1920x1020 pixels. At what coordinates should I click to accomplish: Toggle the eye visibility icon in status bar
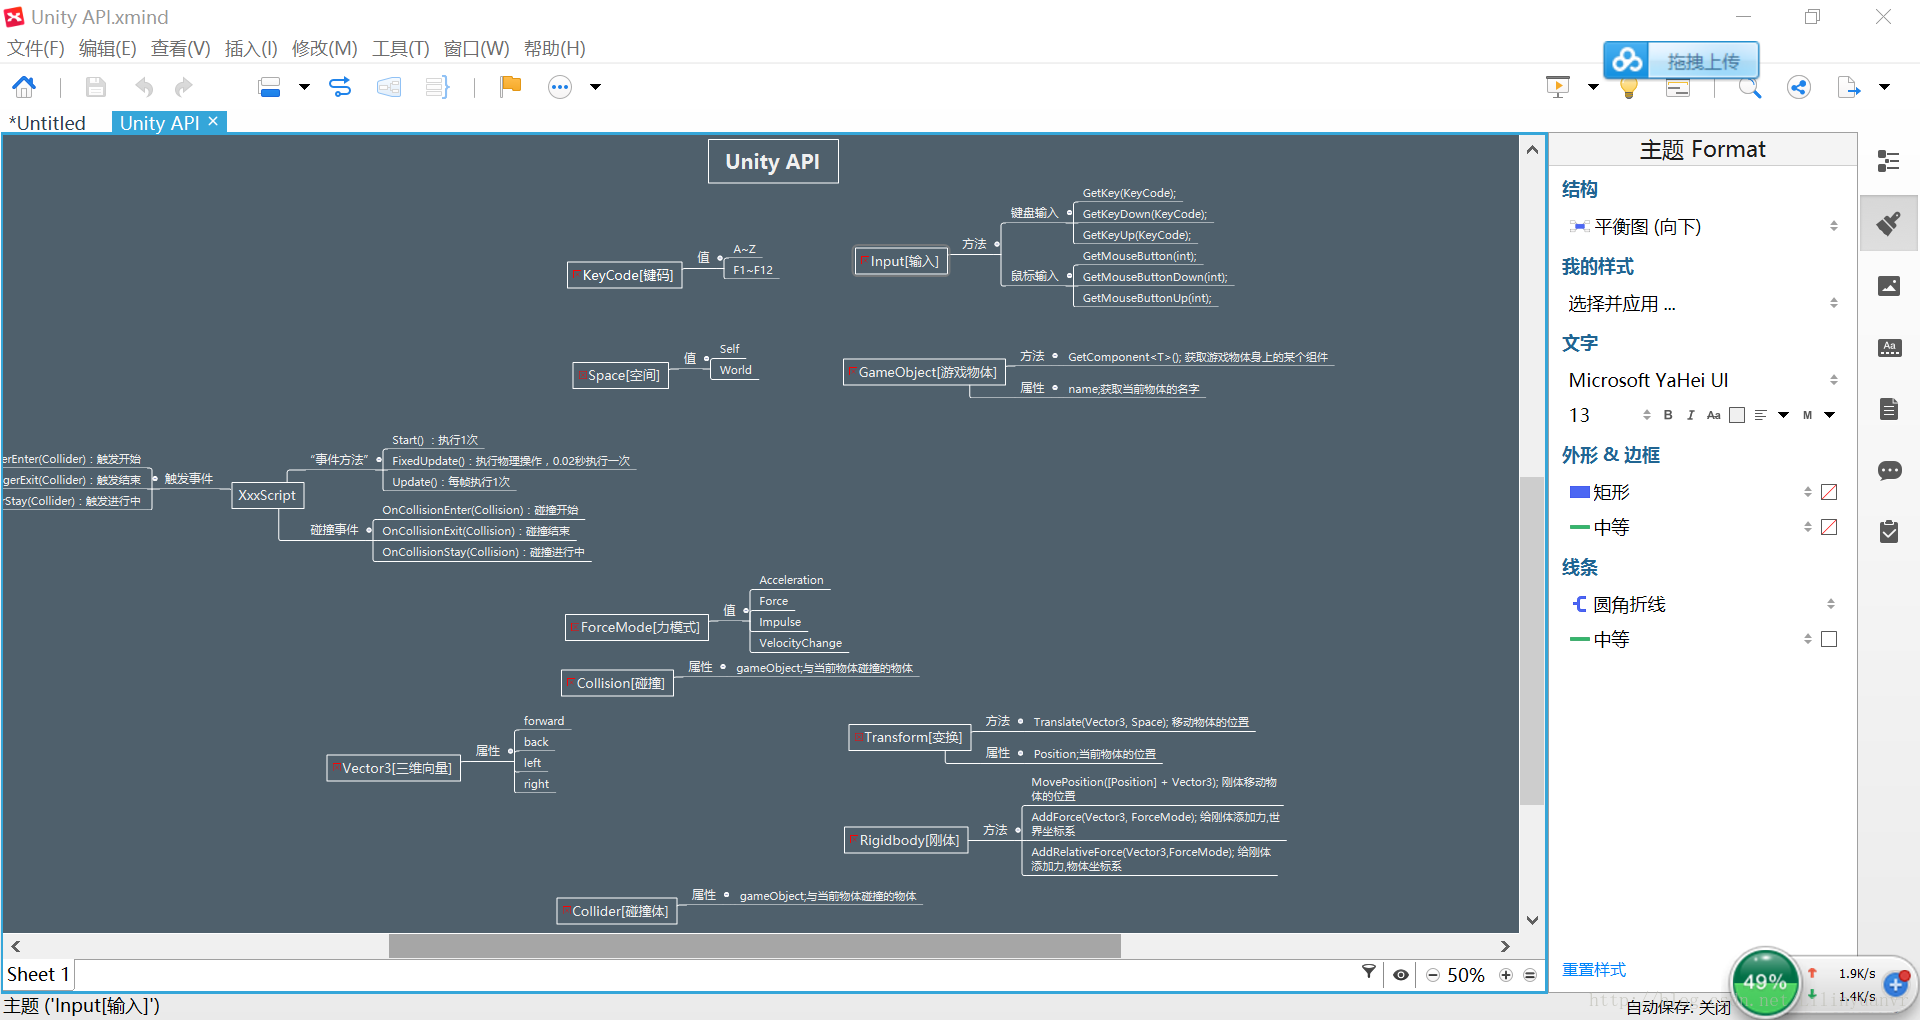(1401, 975)
